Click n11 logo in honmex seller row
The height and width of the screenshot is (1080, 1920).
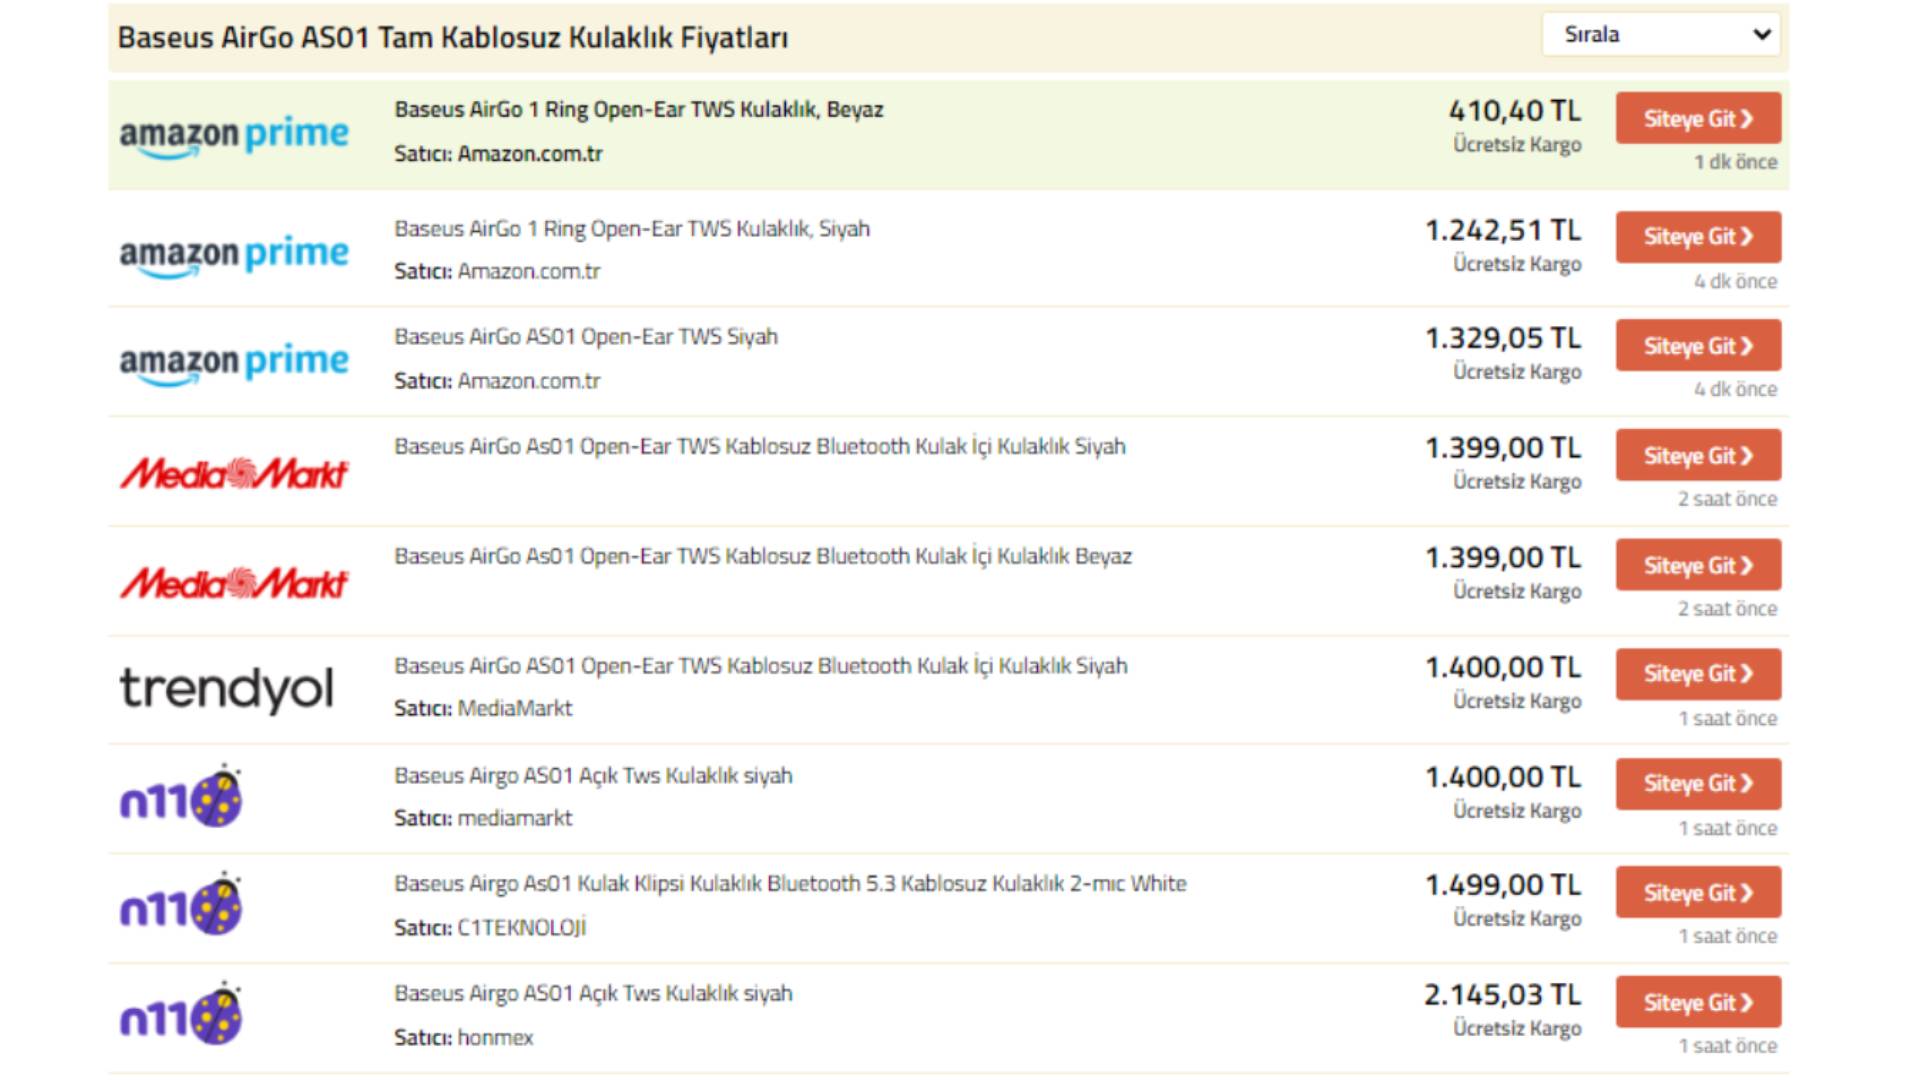point(181,1013)
